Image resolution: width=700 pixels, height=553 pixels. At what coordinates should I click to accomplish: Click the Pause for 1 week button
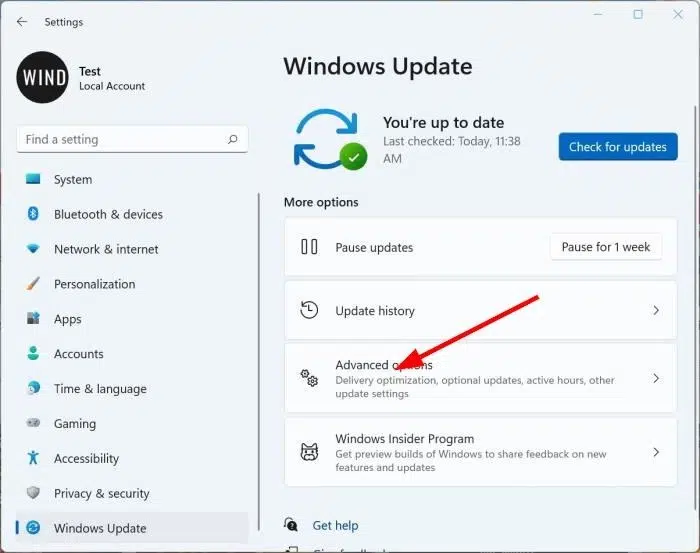[x=605, y=247]
